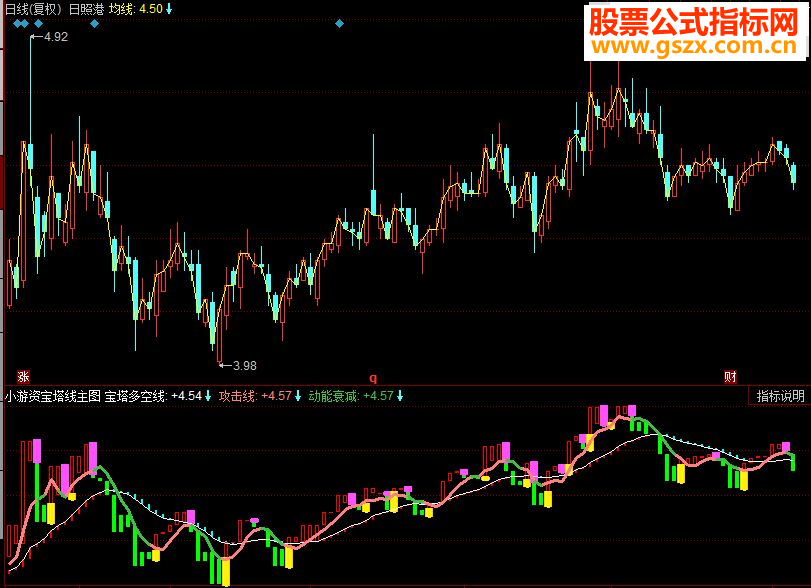
Task: Click the down arrow after 宝塔多空线 +4.54
Action: (x=208, y=396)
